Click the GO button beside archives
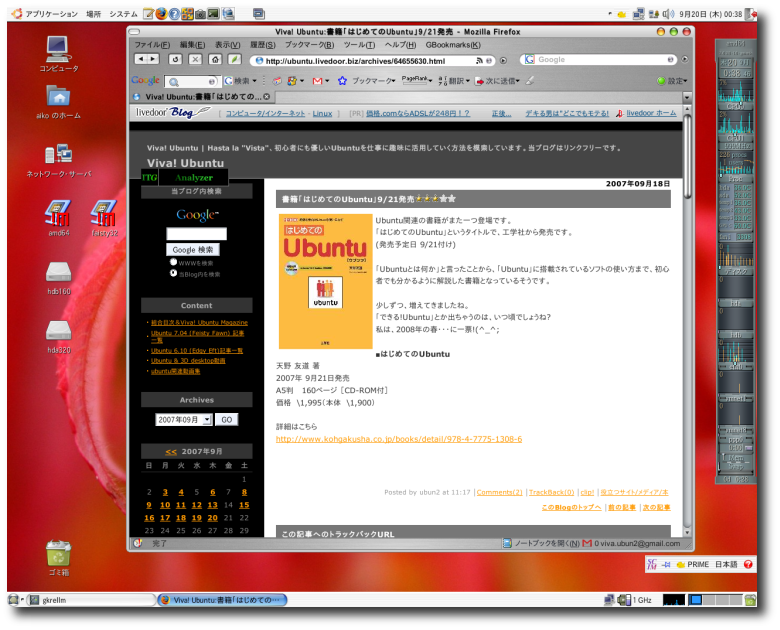The height and width of the screenshot is (630, 780). coord(226,420)
